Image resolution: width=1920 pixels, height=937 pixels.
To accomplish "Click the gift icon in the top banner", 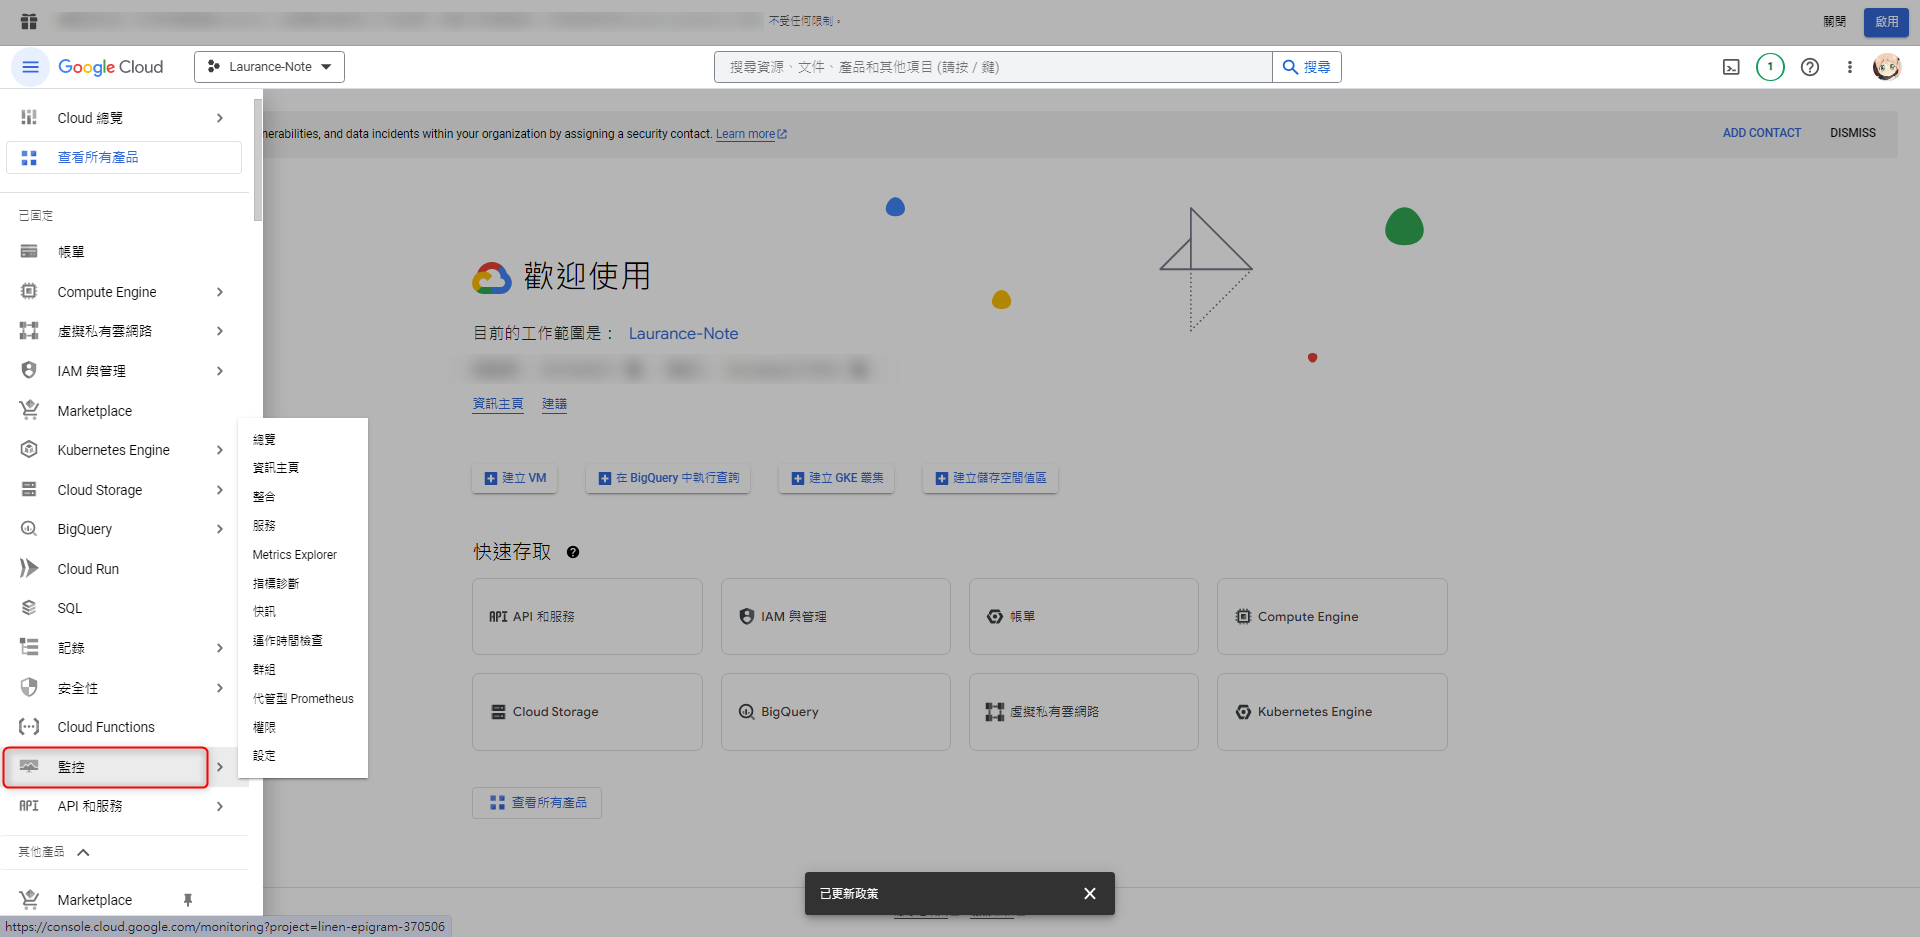I will 28,21.
